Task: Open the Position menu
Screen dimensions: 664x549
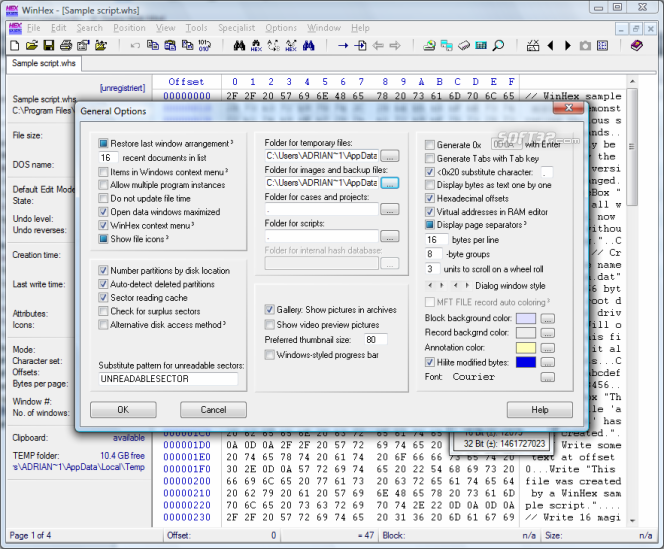Action: 129,28
